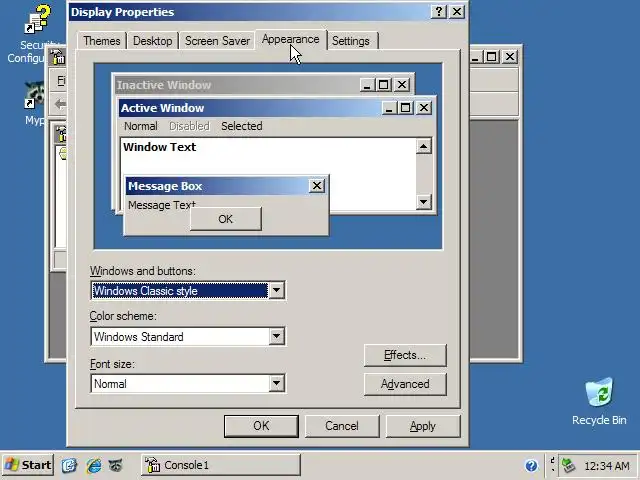The width and height of the screenshot is (640, 480).
Task: Click the Disabled menu text in preview
Action: [x=189, y=126]
